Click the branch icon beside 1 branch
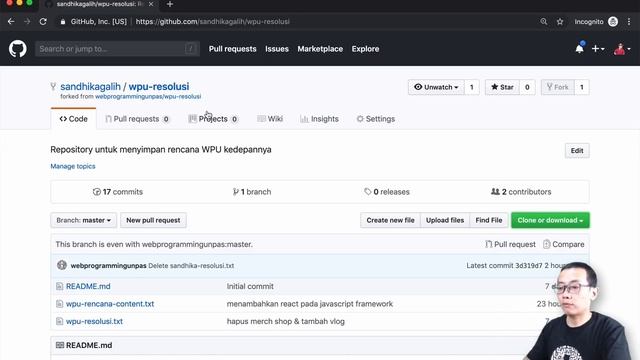Viewport: 640px width, 360px height. pos(236,192)
